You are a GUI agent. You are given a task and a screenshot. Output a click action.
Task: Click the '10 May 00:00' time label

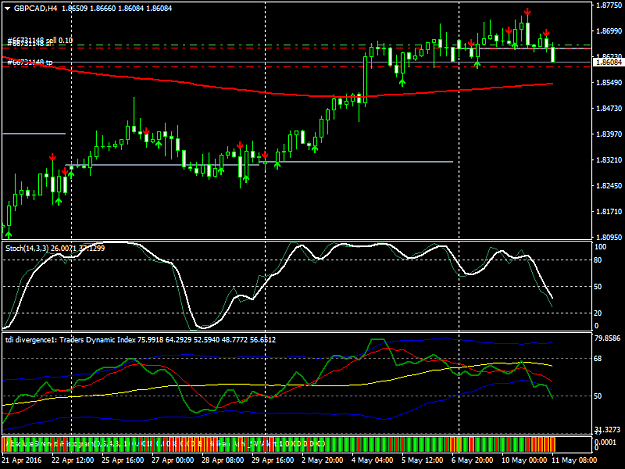[524, 460]
